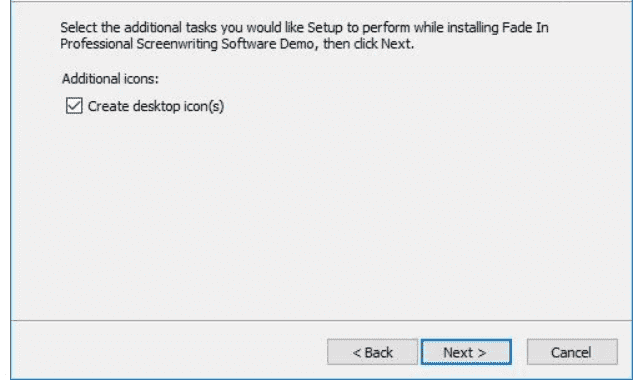Click the word "Next" in the instructions
642x380 pixels.
[x=396, y=43]
